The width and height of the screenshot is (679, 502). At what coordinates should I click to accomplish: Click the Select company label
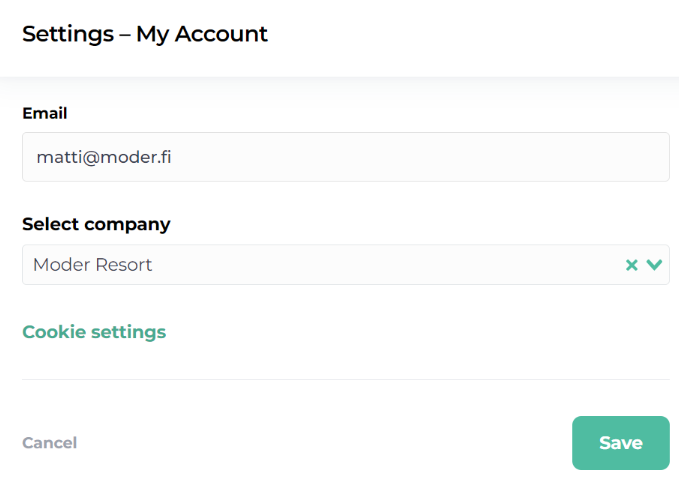point(96,224)
